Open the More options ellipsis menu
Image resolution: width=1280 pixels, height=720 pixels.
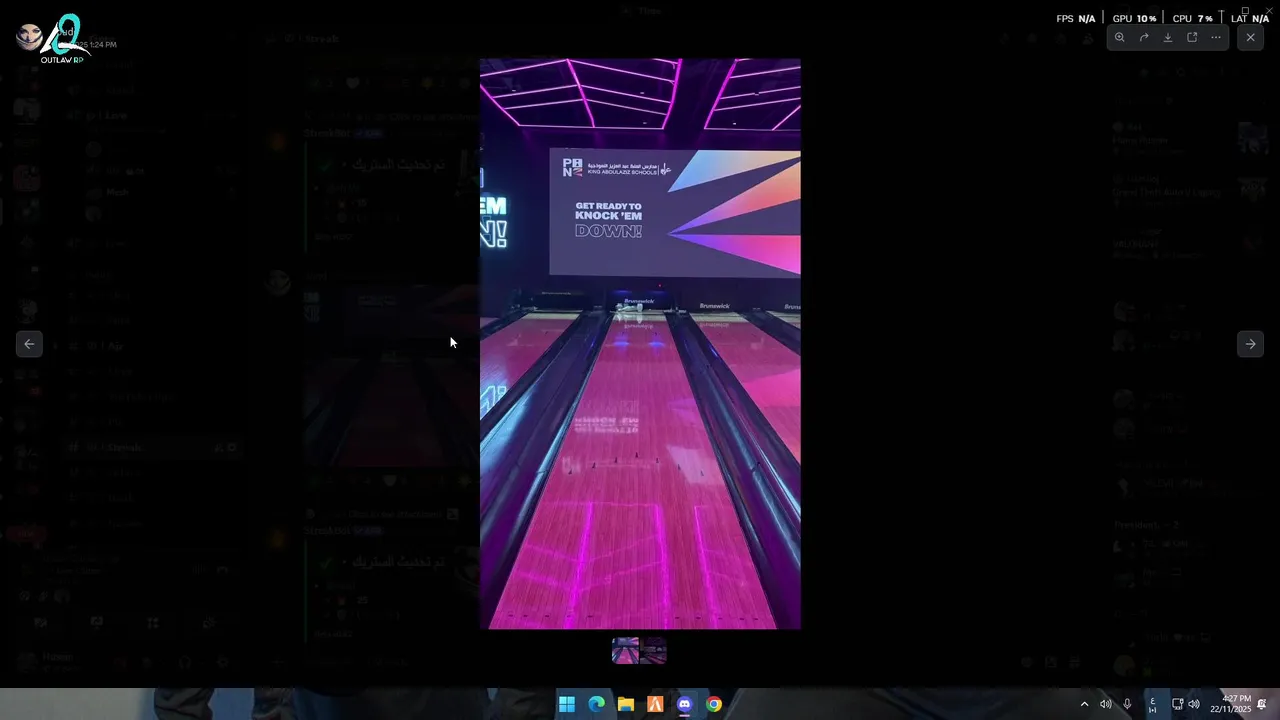pyautogui.click(x=1216, y=37)
